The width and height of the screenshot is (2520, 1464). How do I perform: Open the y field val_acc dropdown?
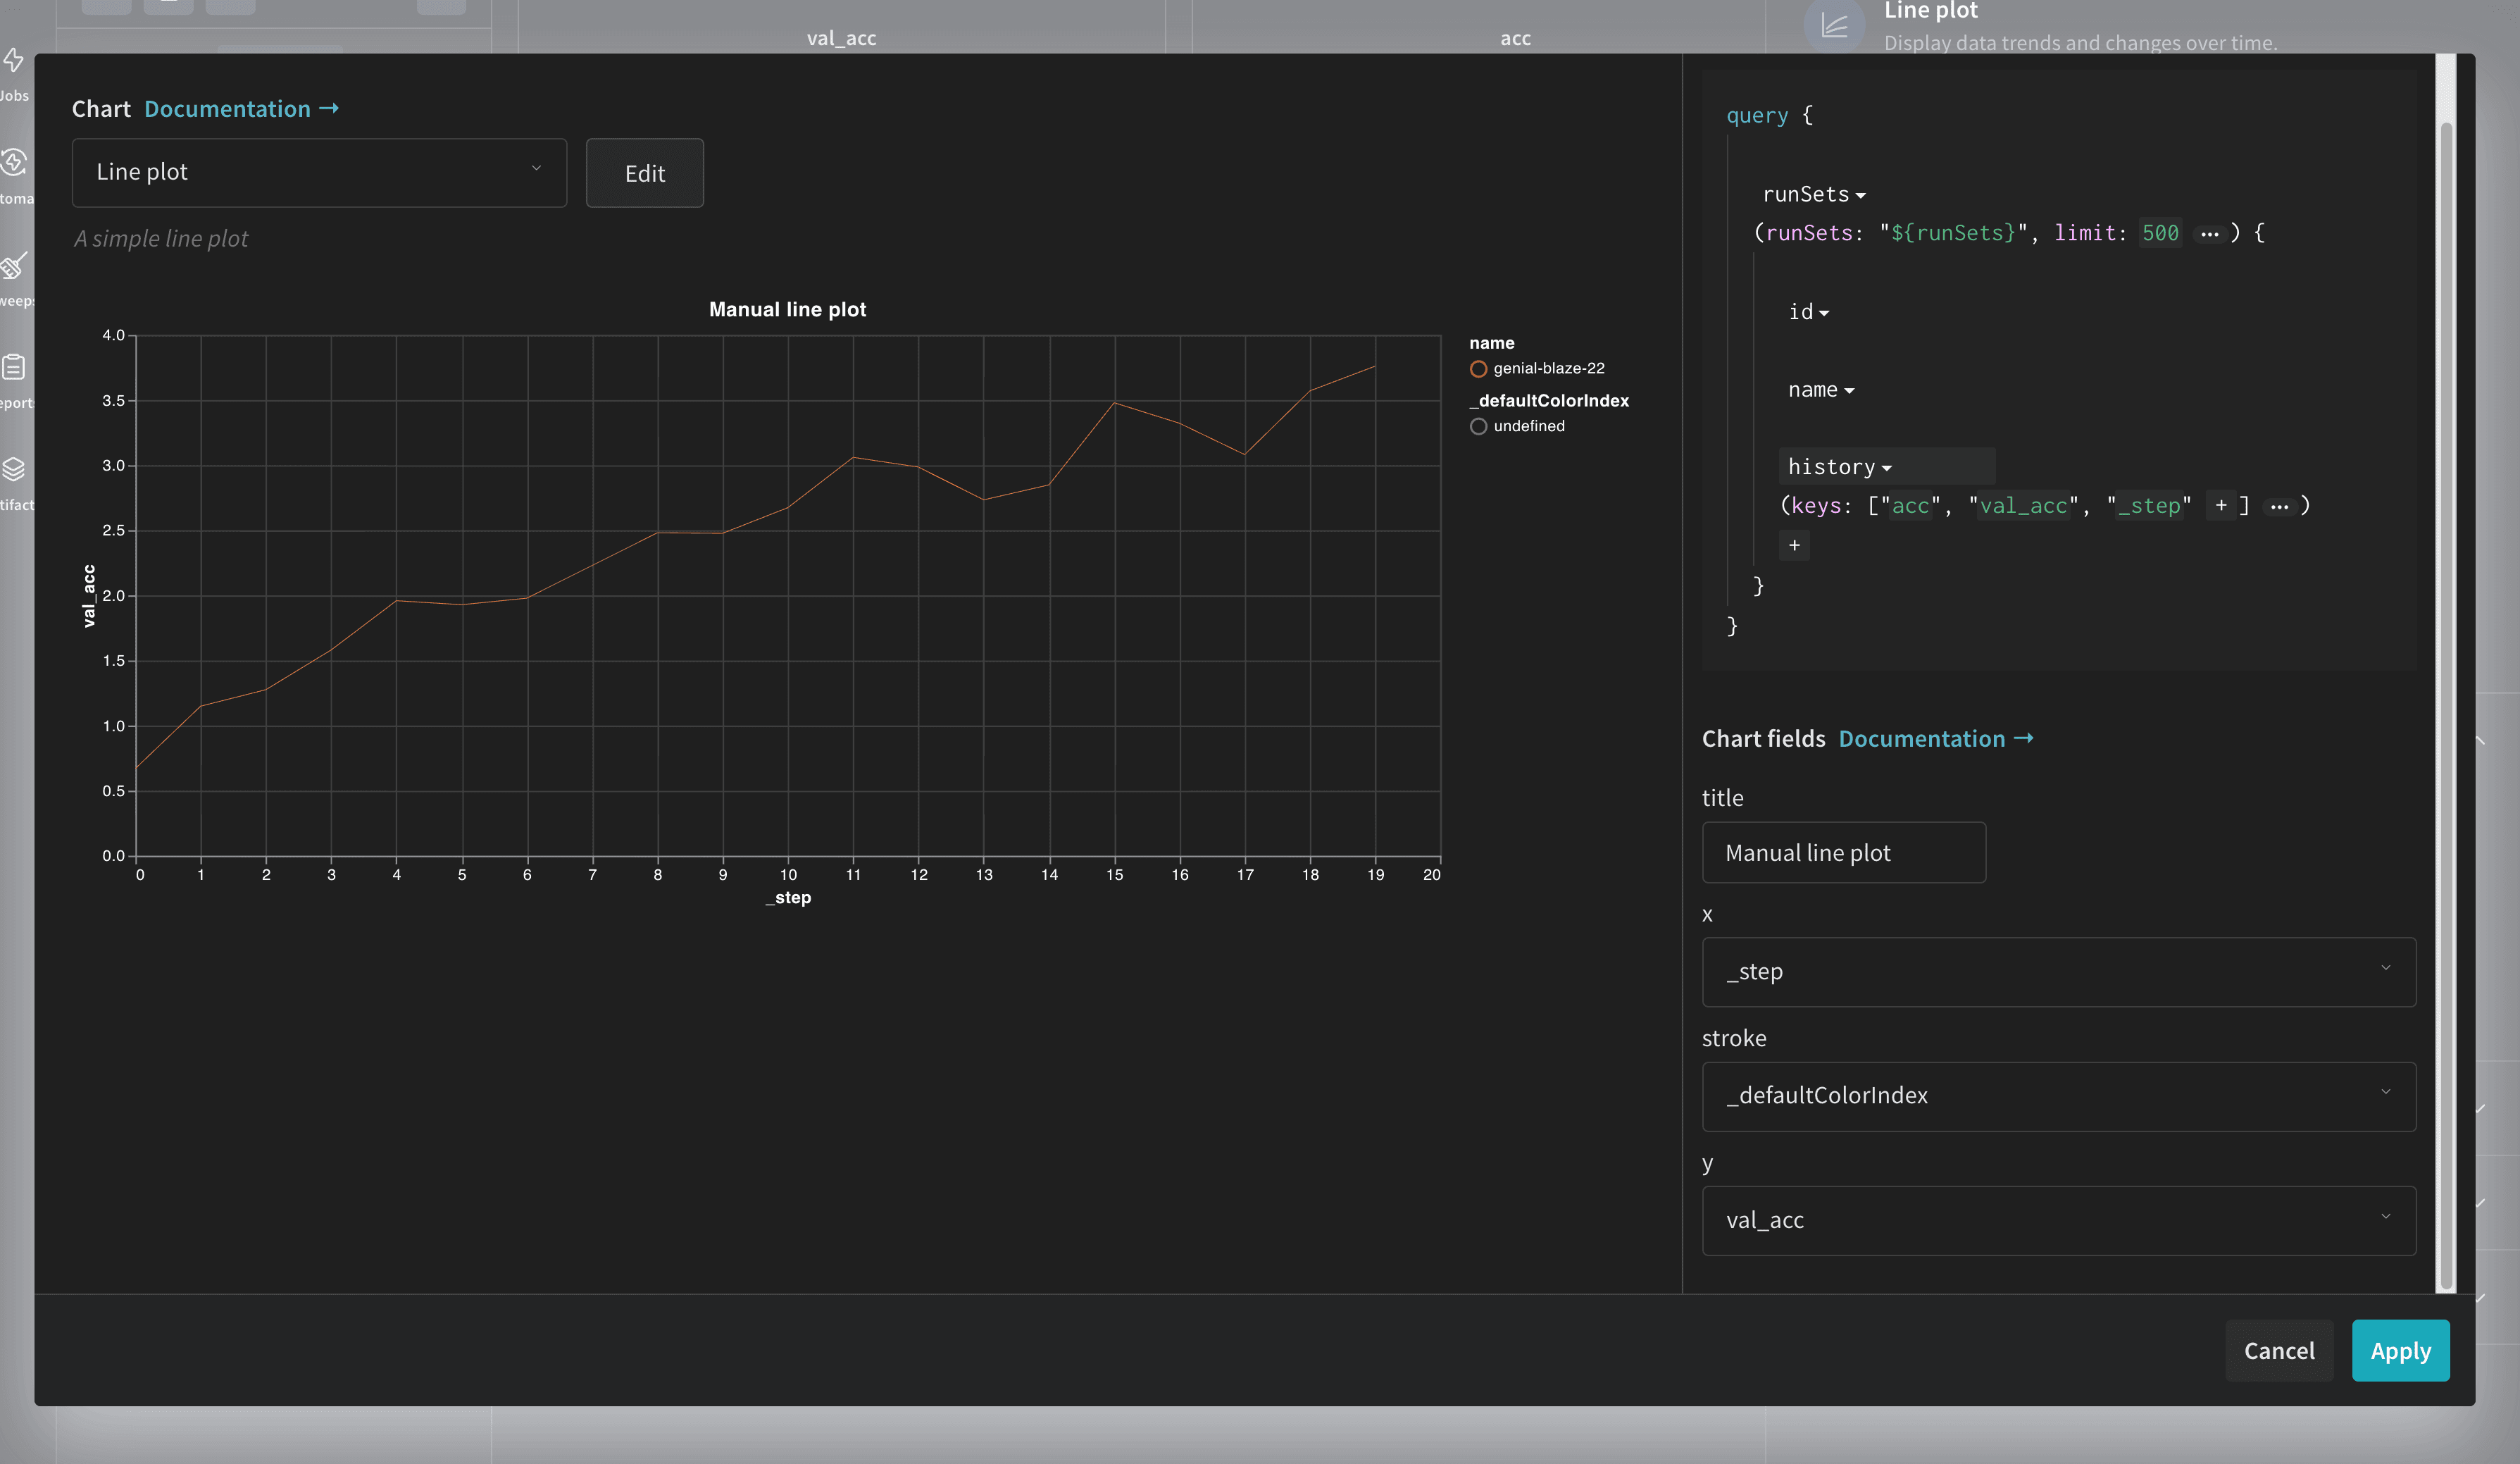2058,1221
